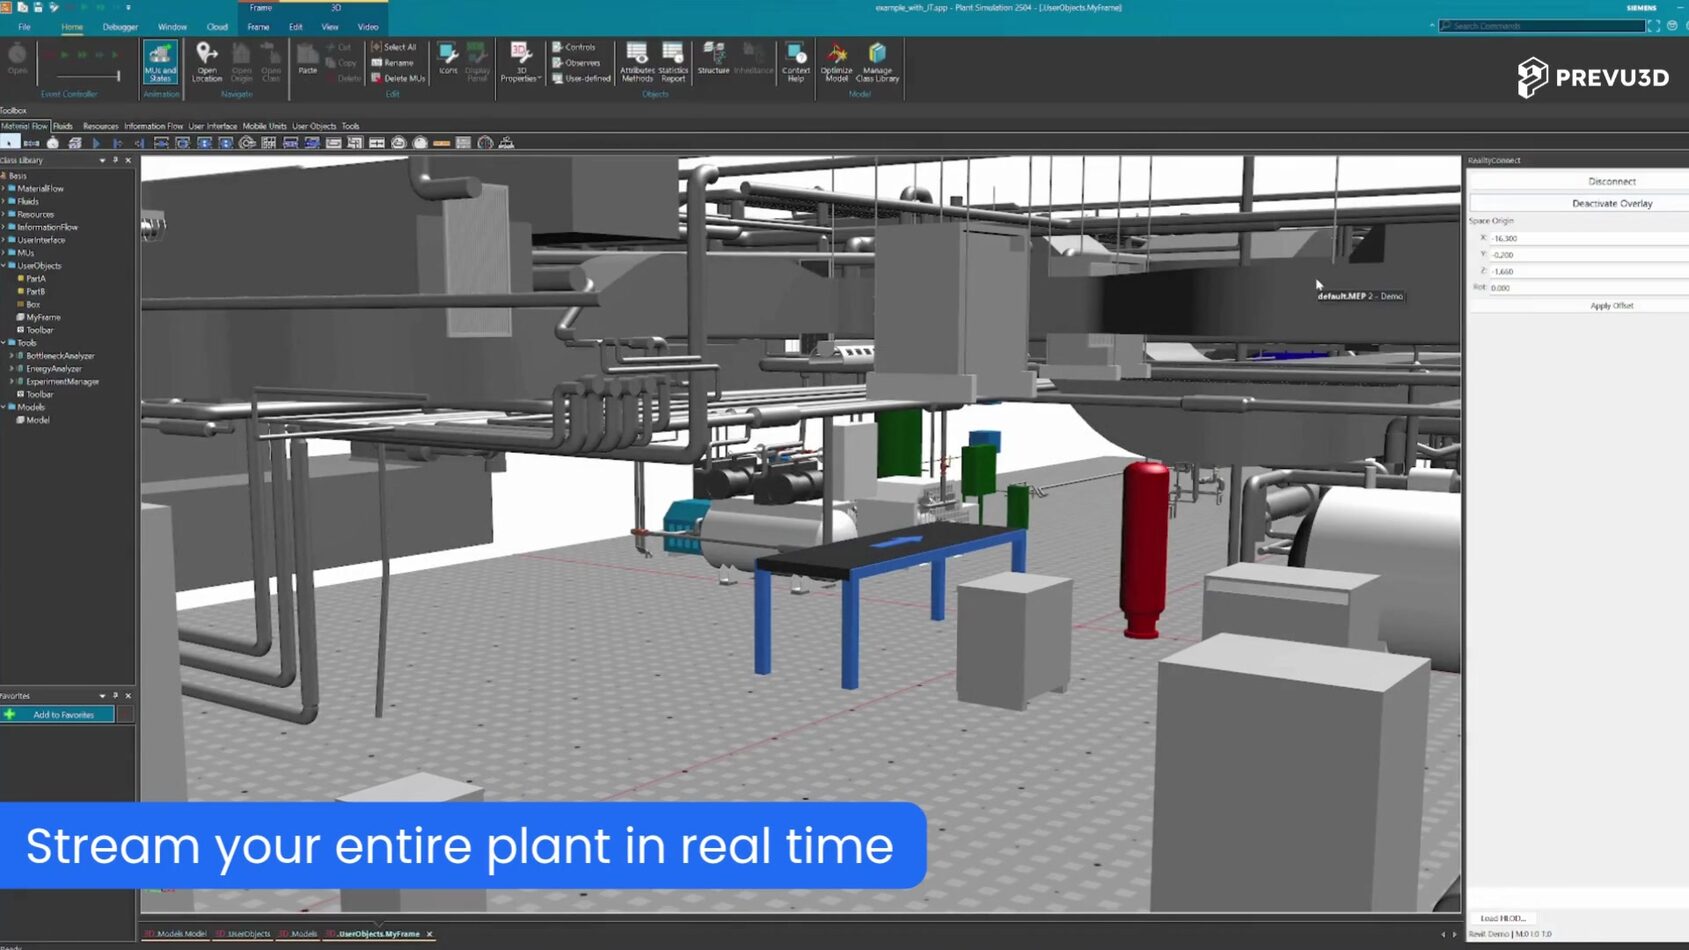
Task: Click Disconnect in RealityConnect panel
Action: [1611, 182]
